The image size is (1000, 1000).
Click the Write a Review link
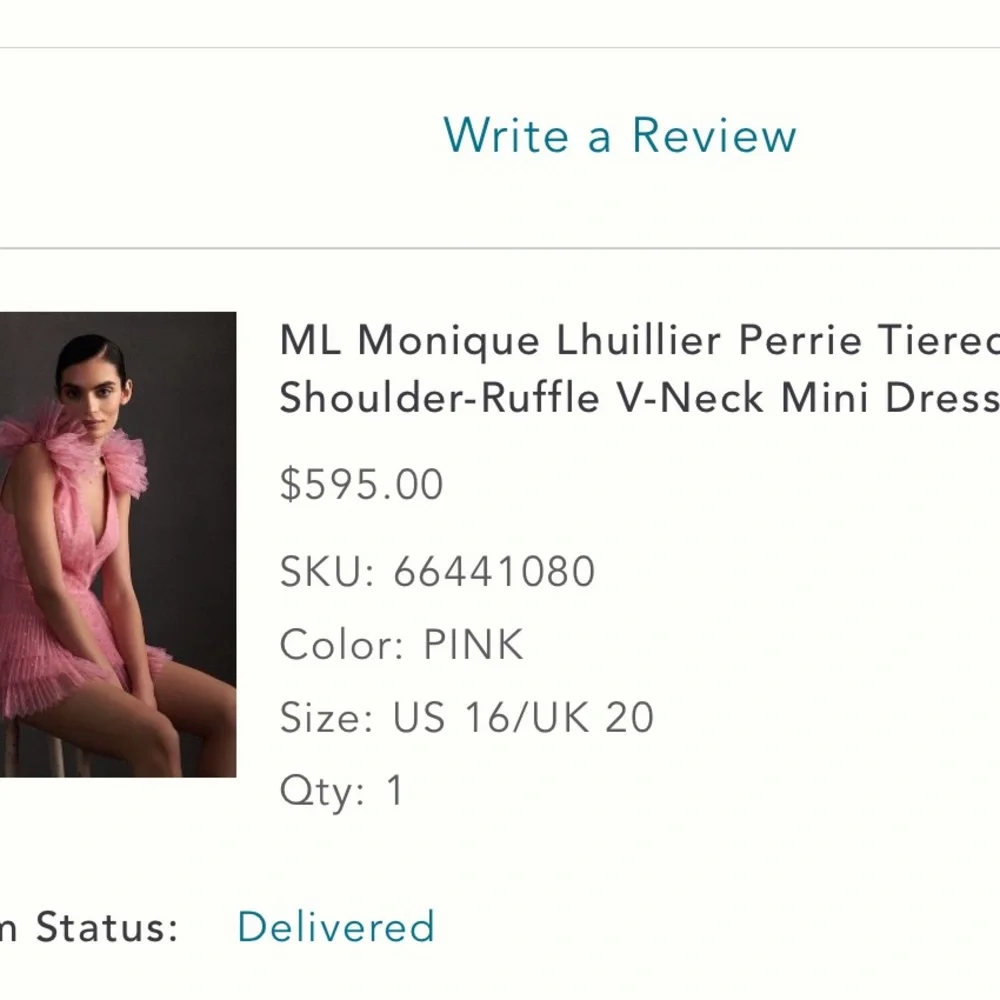click(618, 137)
